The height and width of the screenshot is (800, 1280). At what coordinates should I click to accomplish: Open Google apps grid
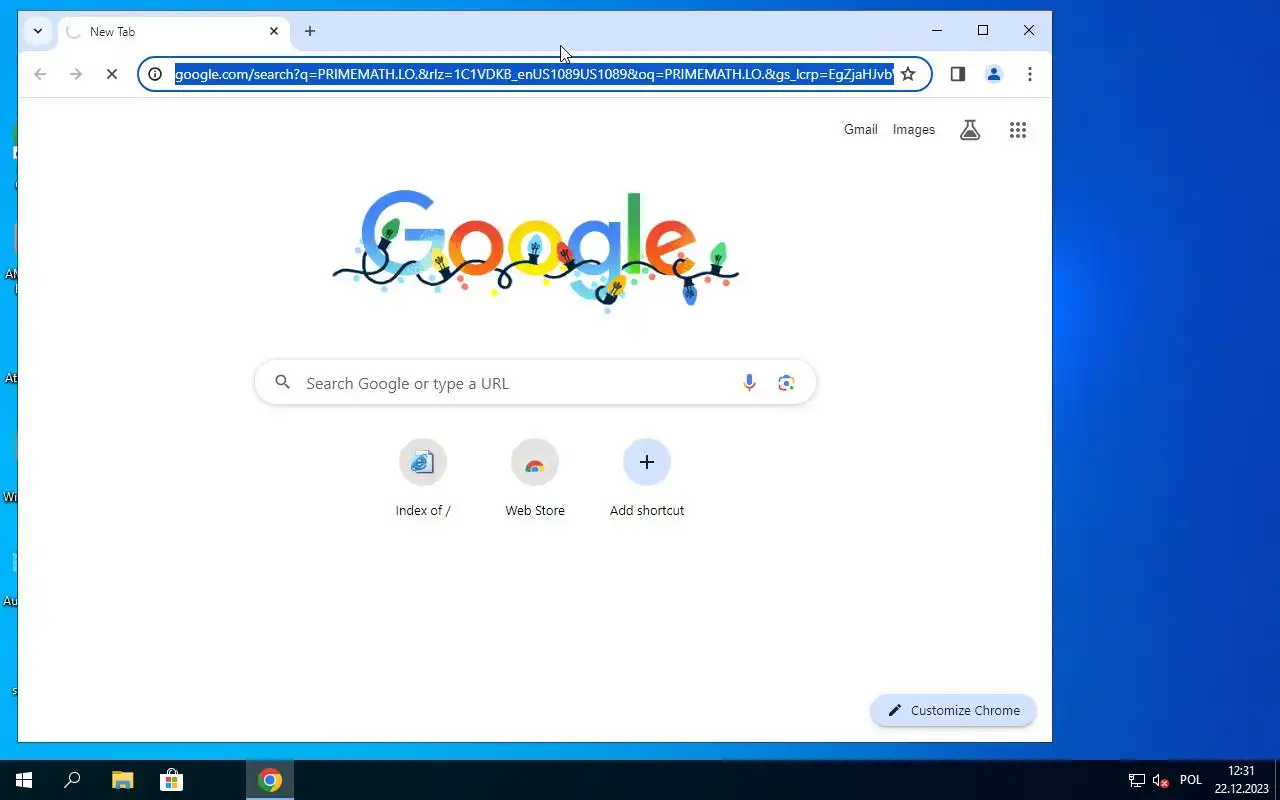click(1018, 130)
